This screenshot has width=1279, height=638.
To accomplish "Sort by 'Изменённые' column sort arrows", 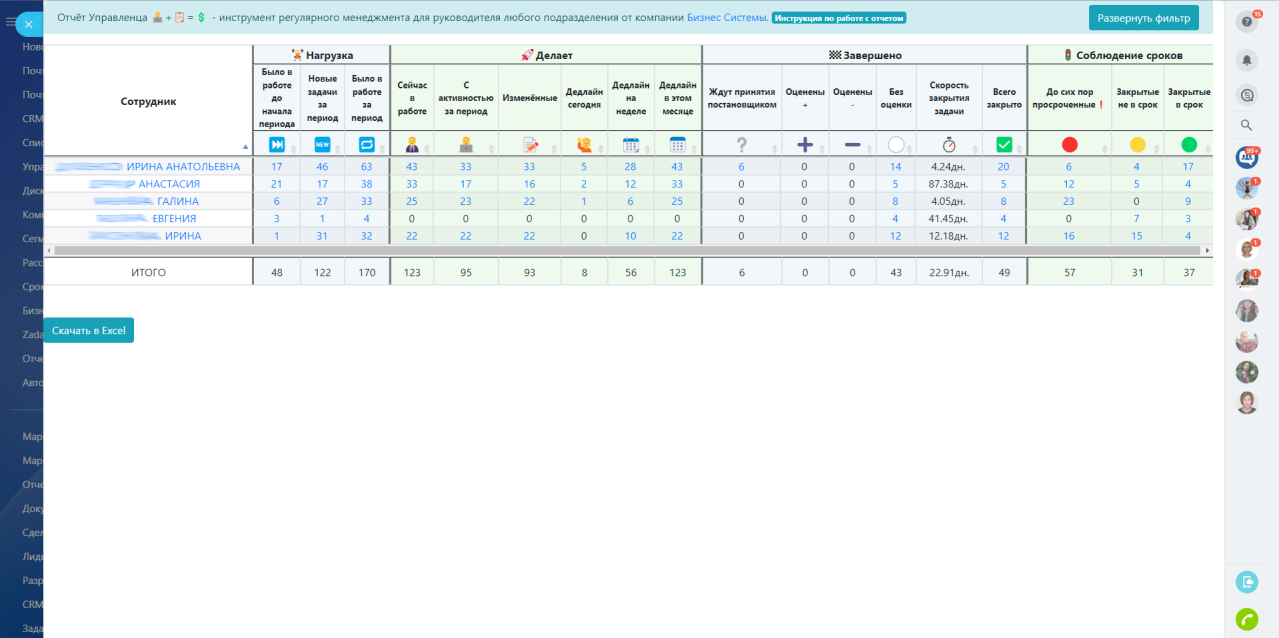I will (552, 147).
